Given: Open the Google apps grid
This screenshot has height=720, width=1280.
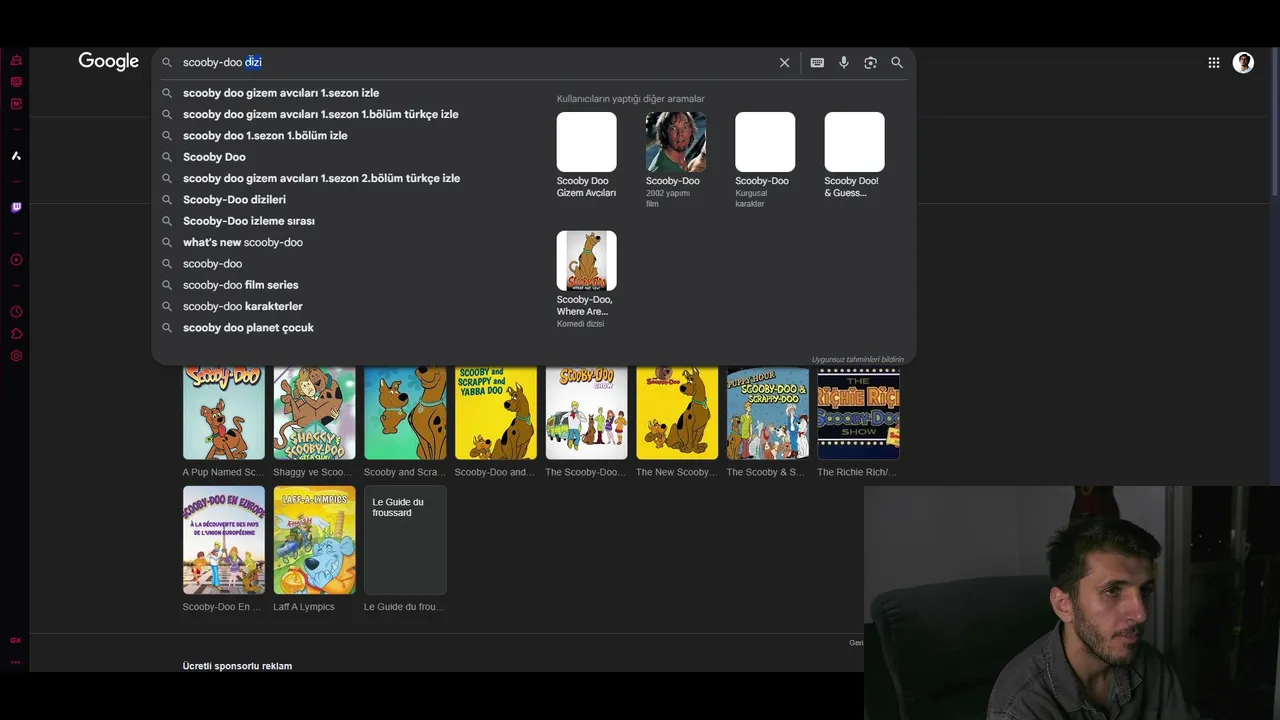Looking at the screenshot, I should tap(1214, 62).
